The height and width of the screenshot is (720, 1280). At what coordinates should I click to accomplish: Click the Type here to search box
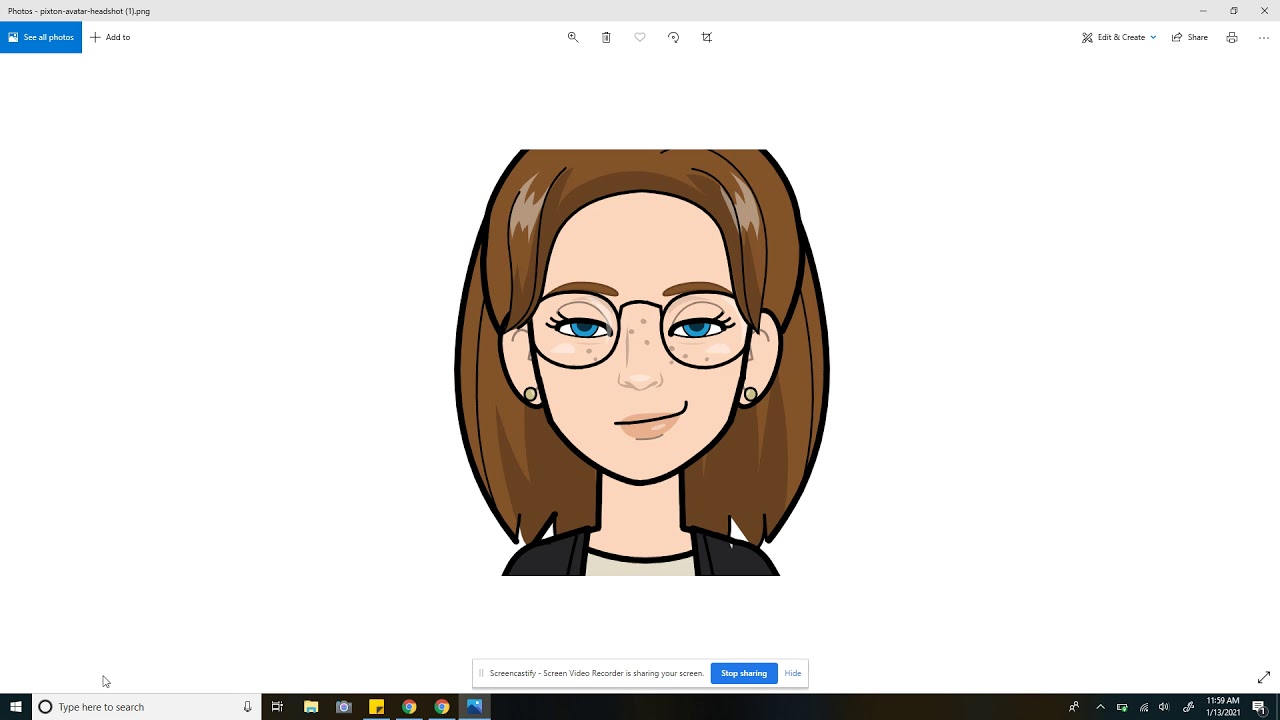(x=147, y=707)
